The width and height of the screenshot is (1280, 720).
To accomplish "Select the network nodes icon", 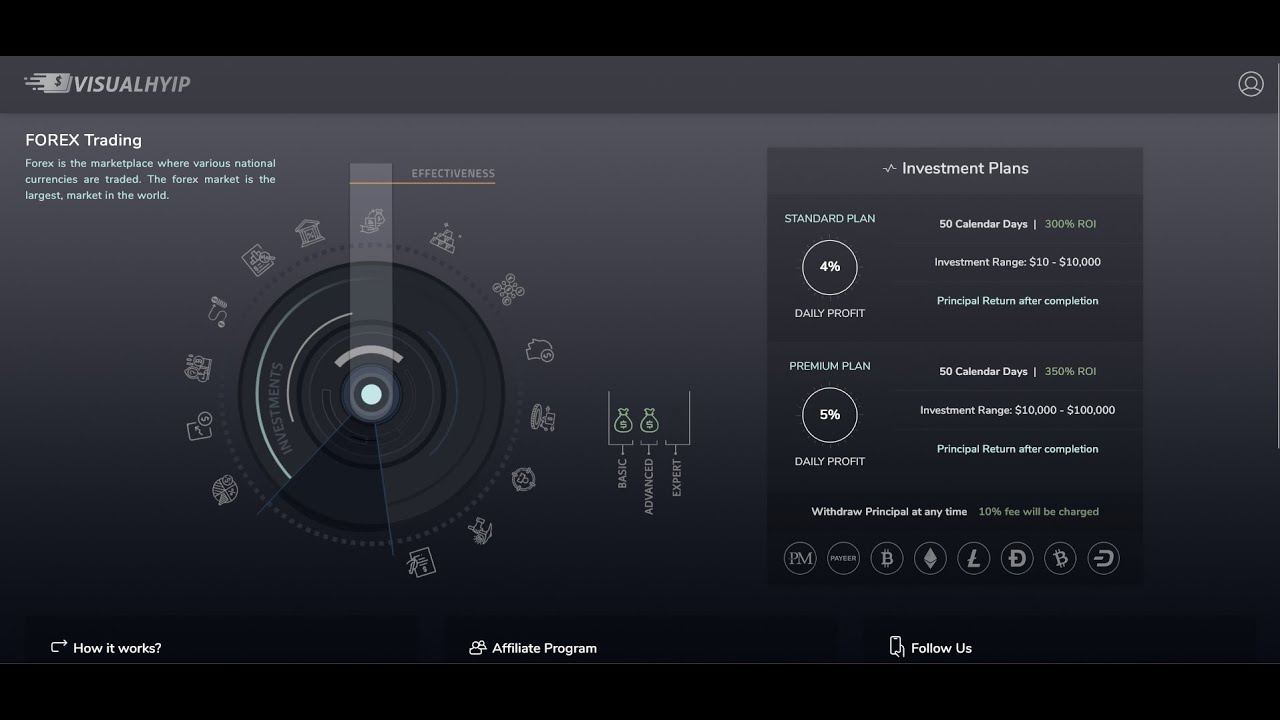I will click(x=508, y=290).
